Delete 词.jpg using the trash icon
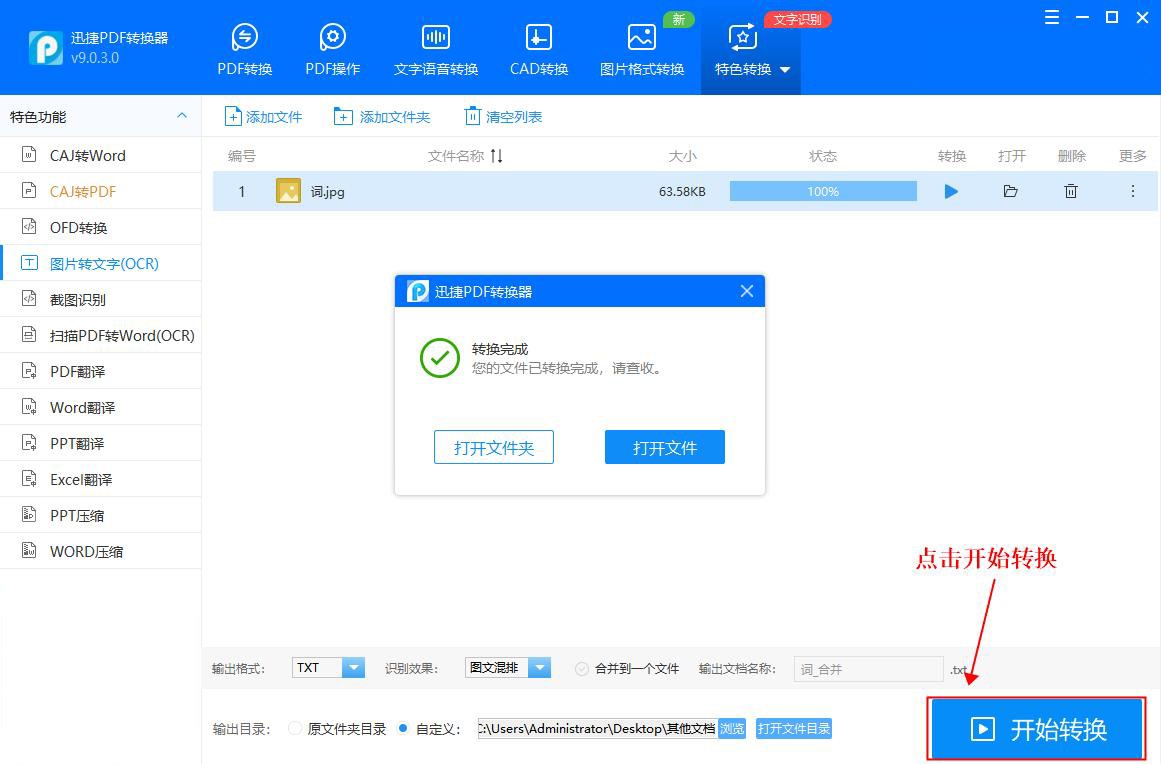1161x764 pixels. [x=1070, y=191]
